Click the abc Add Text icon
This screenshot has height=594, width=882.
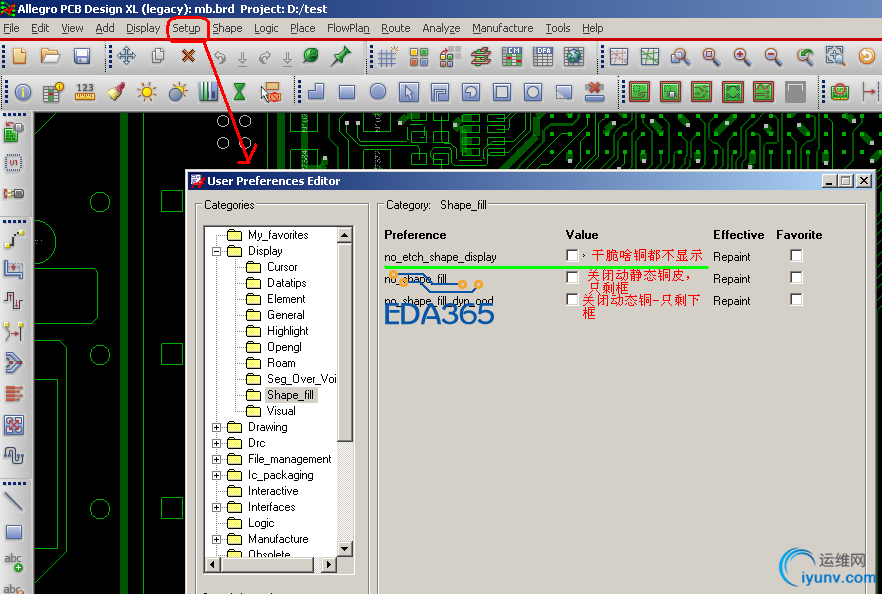coord(14,562)
